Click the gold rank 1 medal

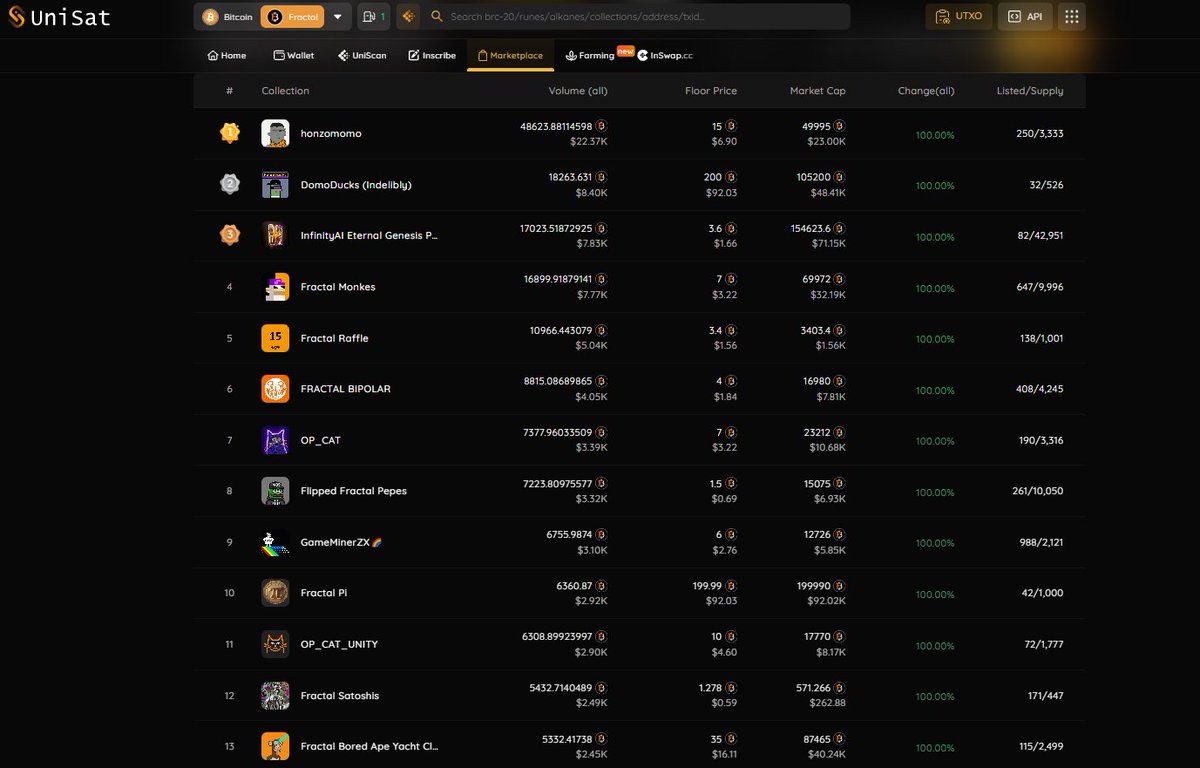click(x=230, y=133)
